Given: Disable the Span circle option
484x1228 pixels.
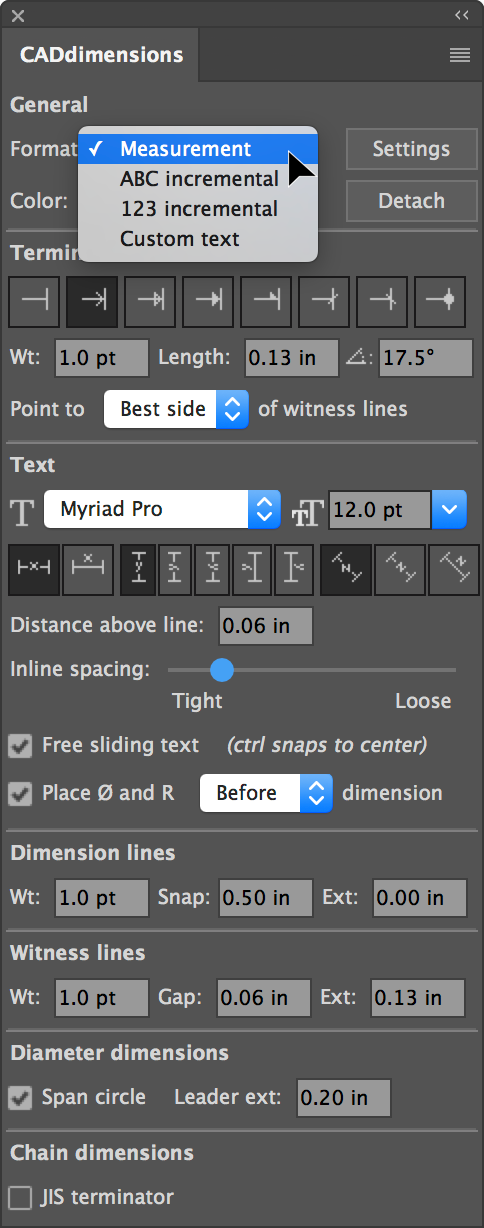Looking at the screenshot, I should 19,1097.
